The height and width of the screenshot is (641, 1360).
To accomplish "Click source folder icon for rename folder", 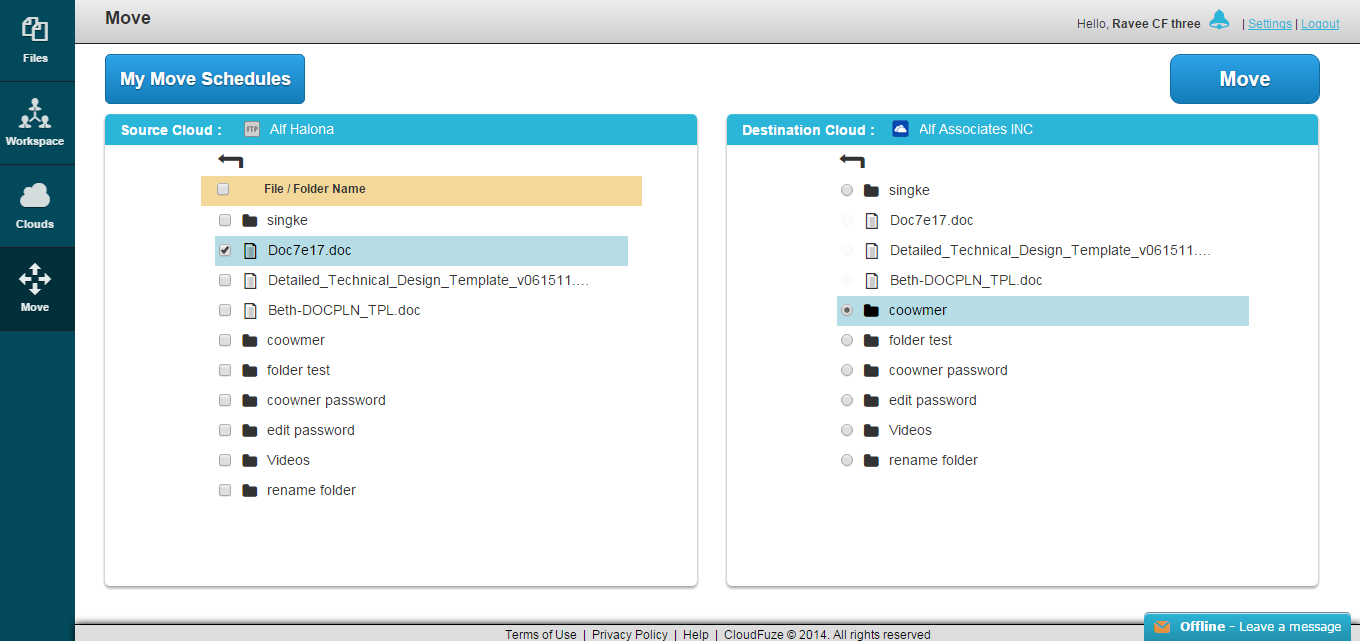I will click(249, 490).
